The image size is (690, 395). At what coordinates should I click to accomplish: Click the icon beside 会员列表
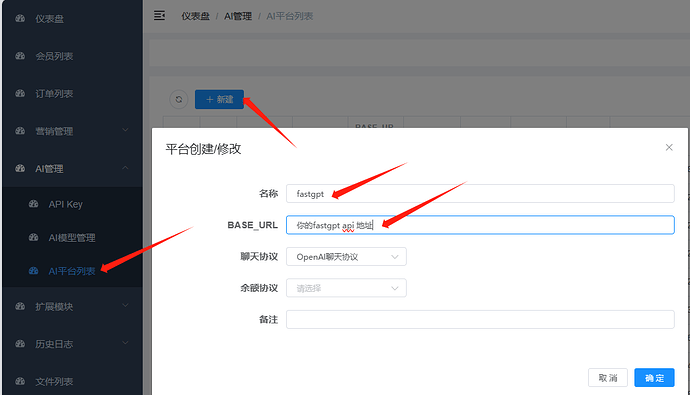coord(20,56)
